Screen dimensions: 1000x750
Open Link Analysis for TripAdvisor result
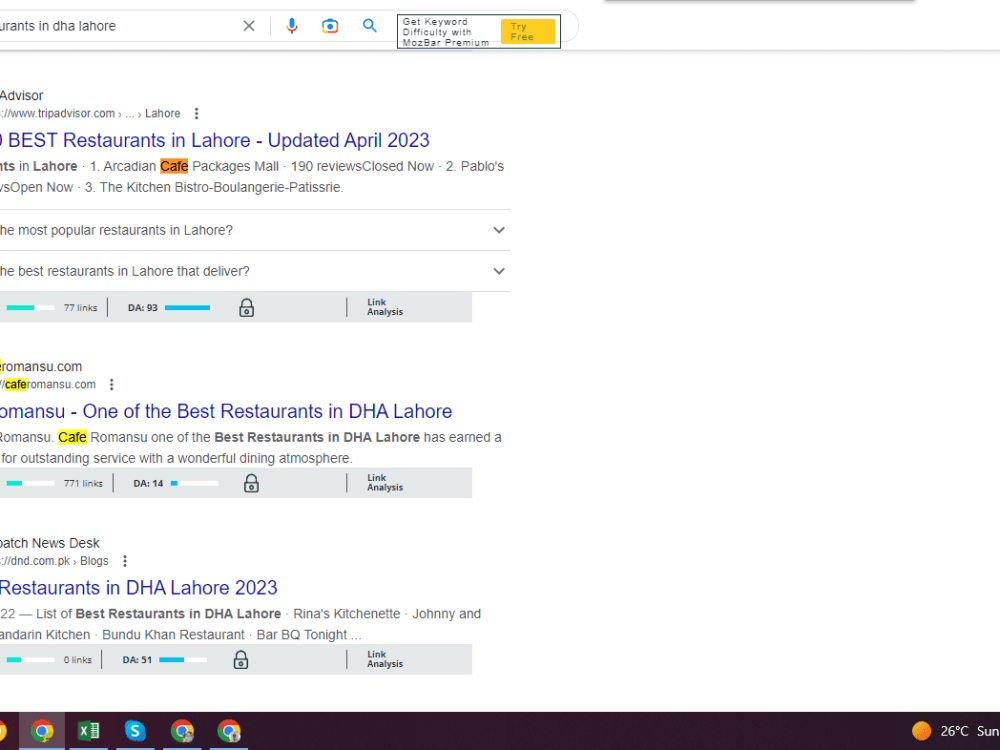(x=385, y=307)
